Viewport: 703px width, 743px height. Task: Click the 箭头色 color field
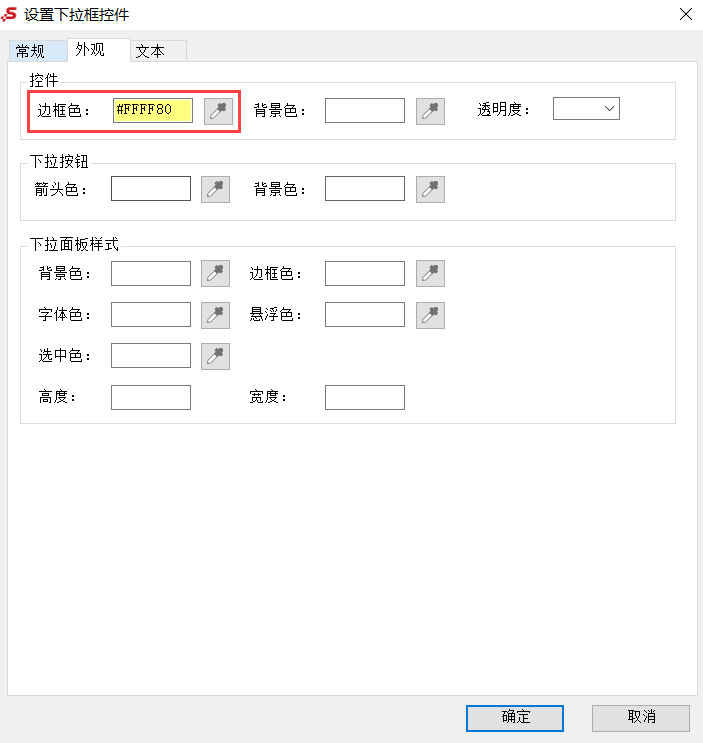[x=151, y=188]
